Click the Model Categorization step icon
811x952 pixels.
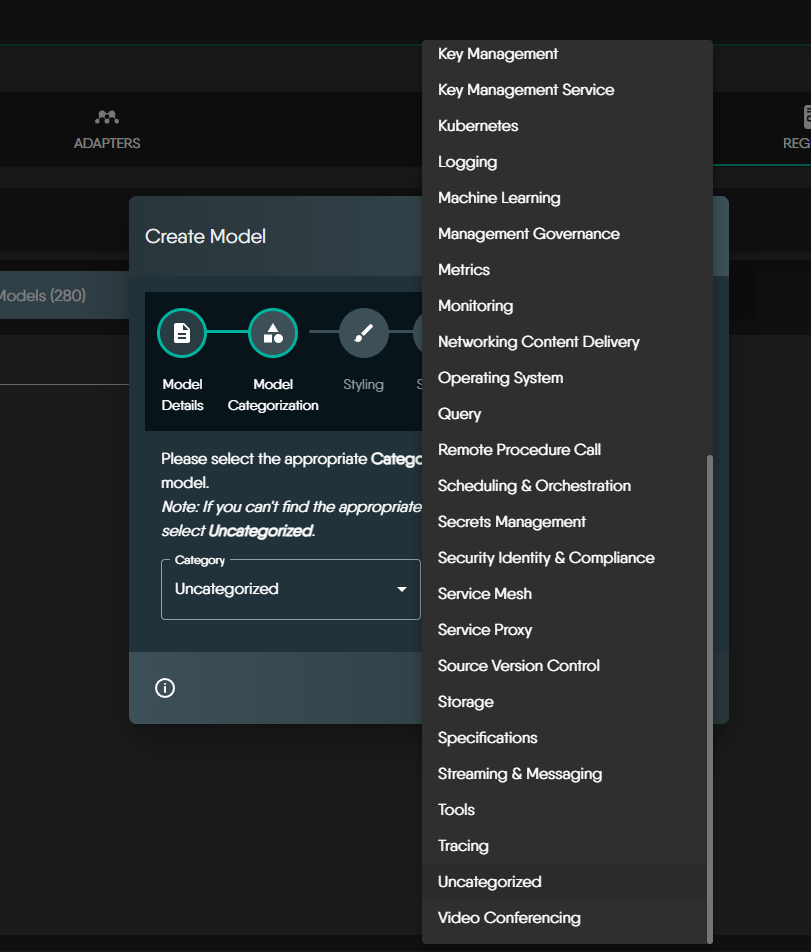point(273,333)
